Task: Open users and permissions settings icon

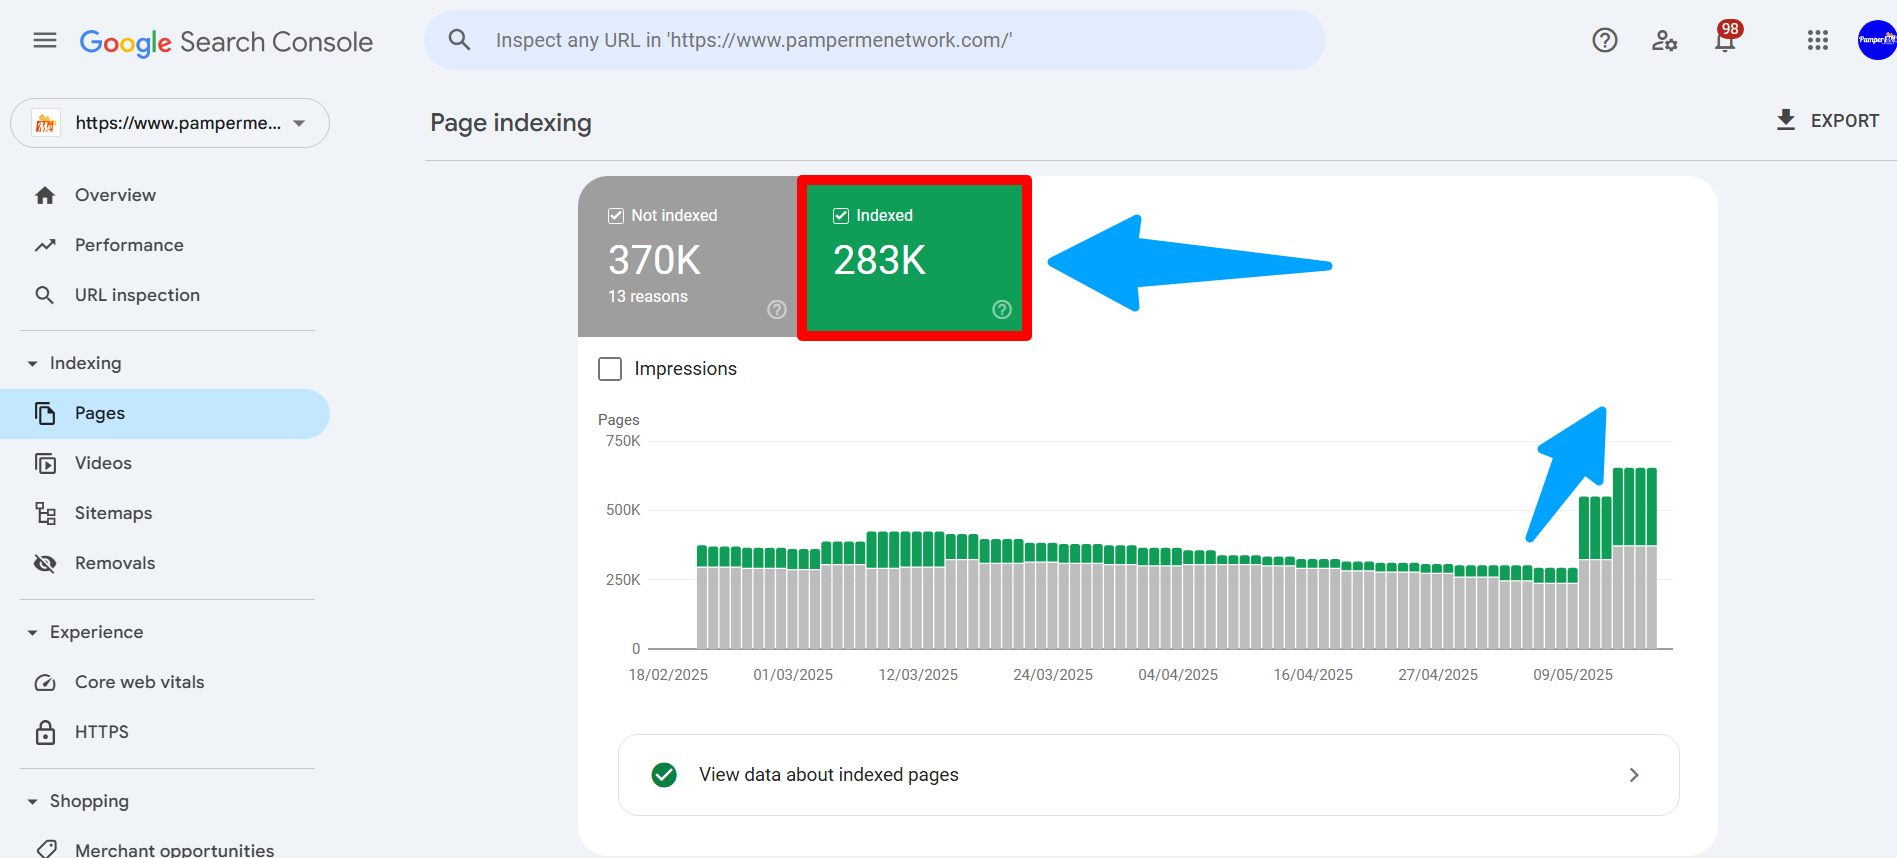Action: pyautogui.click(x=1664, y=40)
